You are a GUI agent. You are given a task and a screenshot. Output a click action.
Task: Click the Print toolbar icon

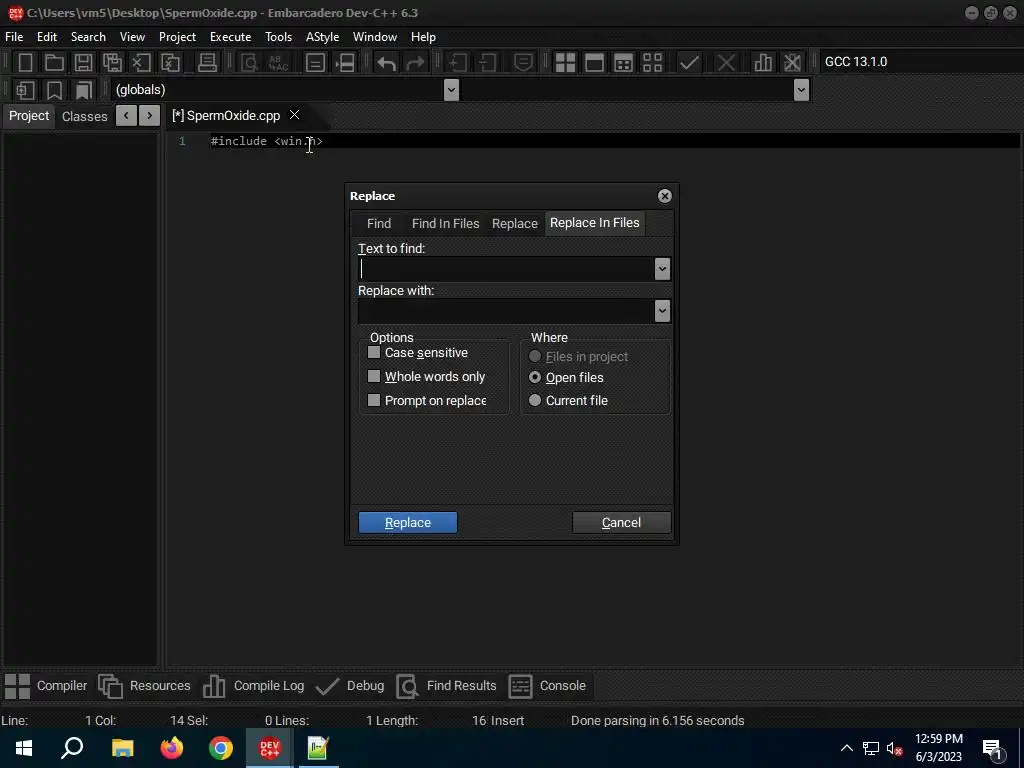[x=207, y=62]
